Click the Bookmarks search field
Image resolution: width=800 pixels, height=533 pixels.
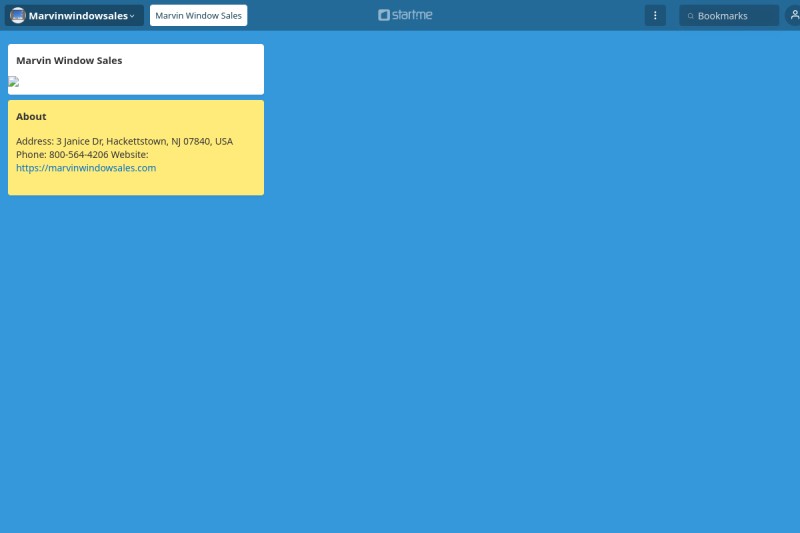[729, 15]
